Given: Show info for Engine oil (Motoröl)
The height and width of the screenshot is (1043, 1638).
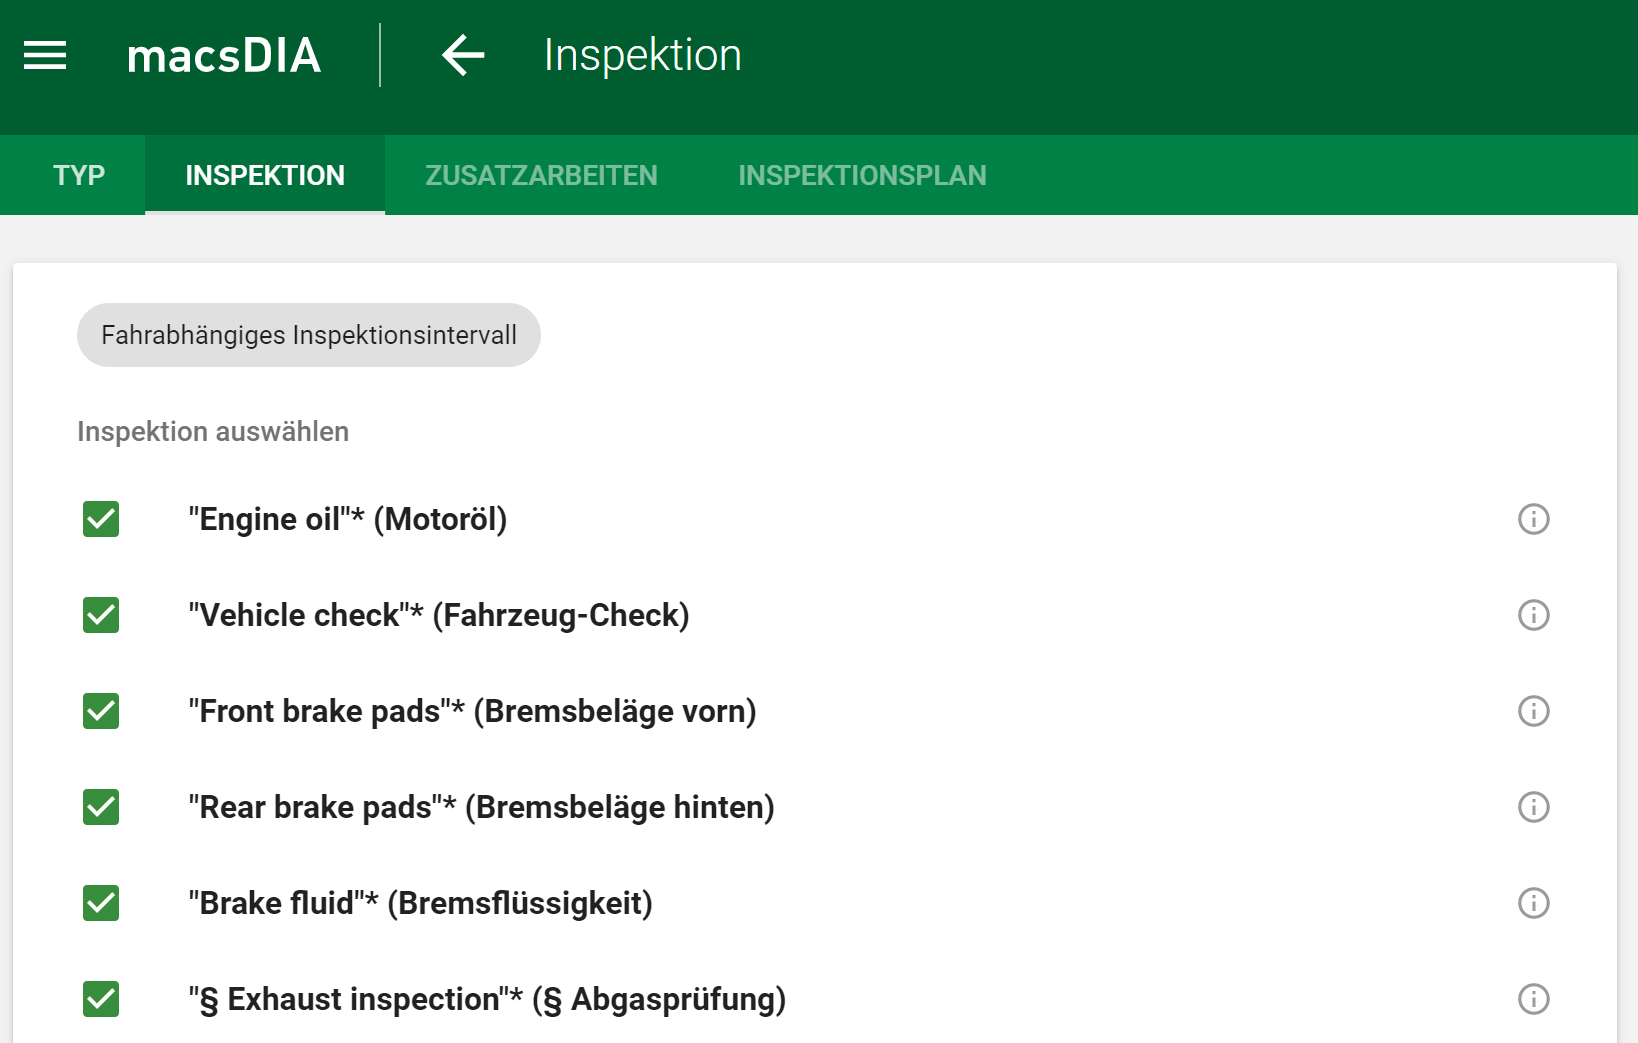Looking at the screenshot, I should pyautogui.click(x=1533, y=519).
